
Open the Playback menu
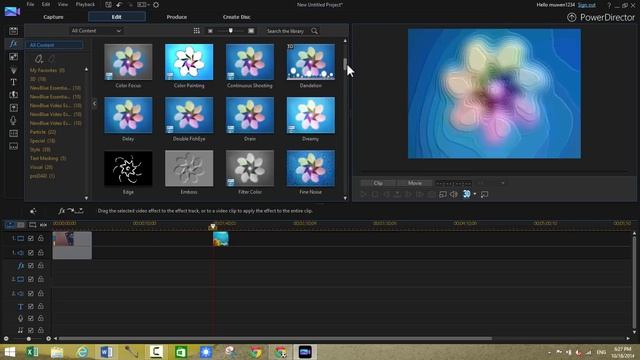[85, 4]
